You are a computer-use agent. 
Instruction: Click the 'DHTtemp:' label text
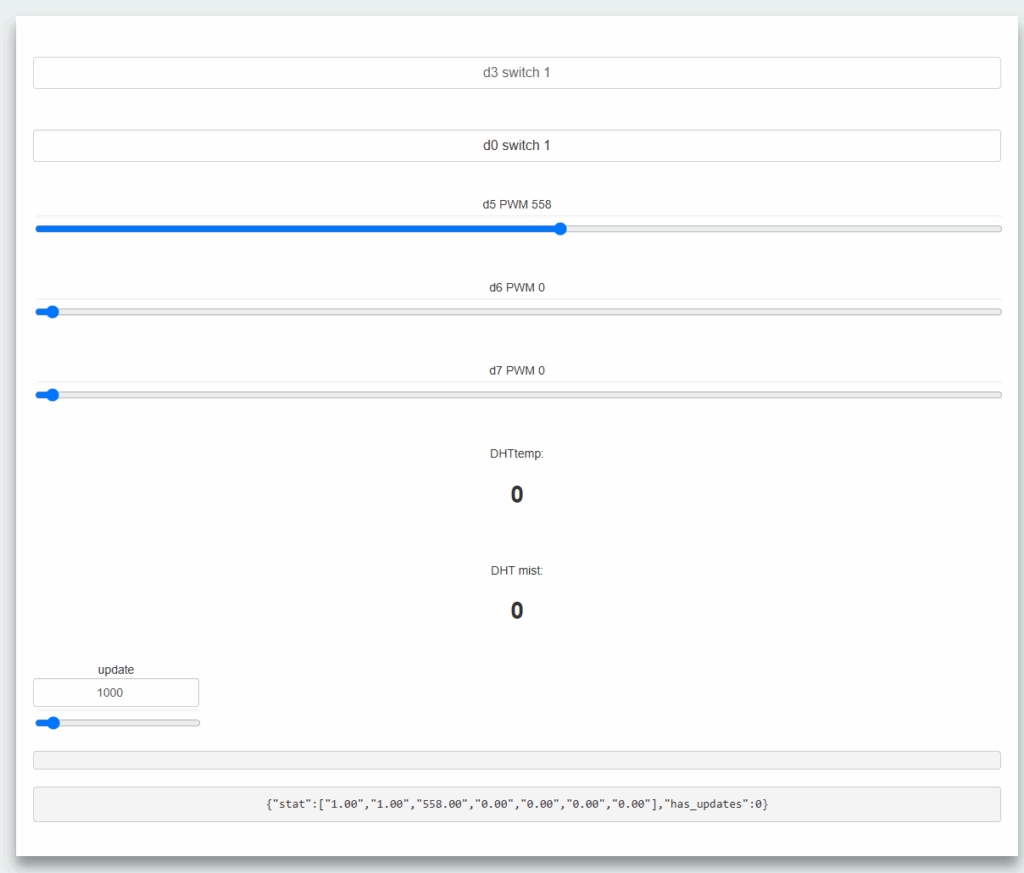pos(516,453)
